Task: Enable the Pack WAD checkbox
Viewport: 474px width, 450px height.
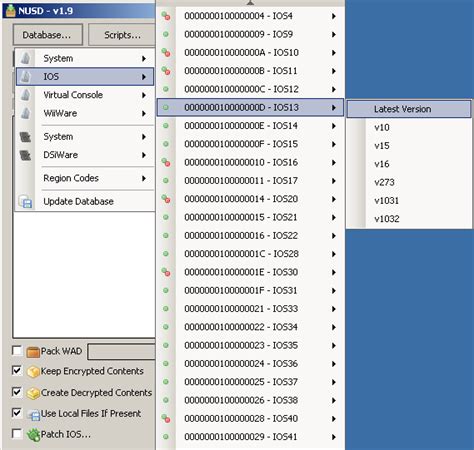Action: (x=17, y=351)
